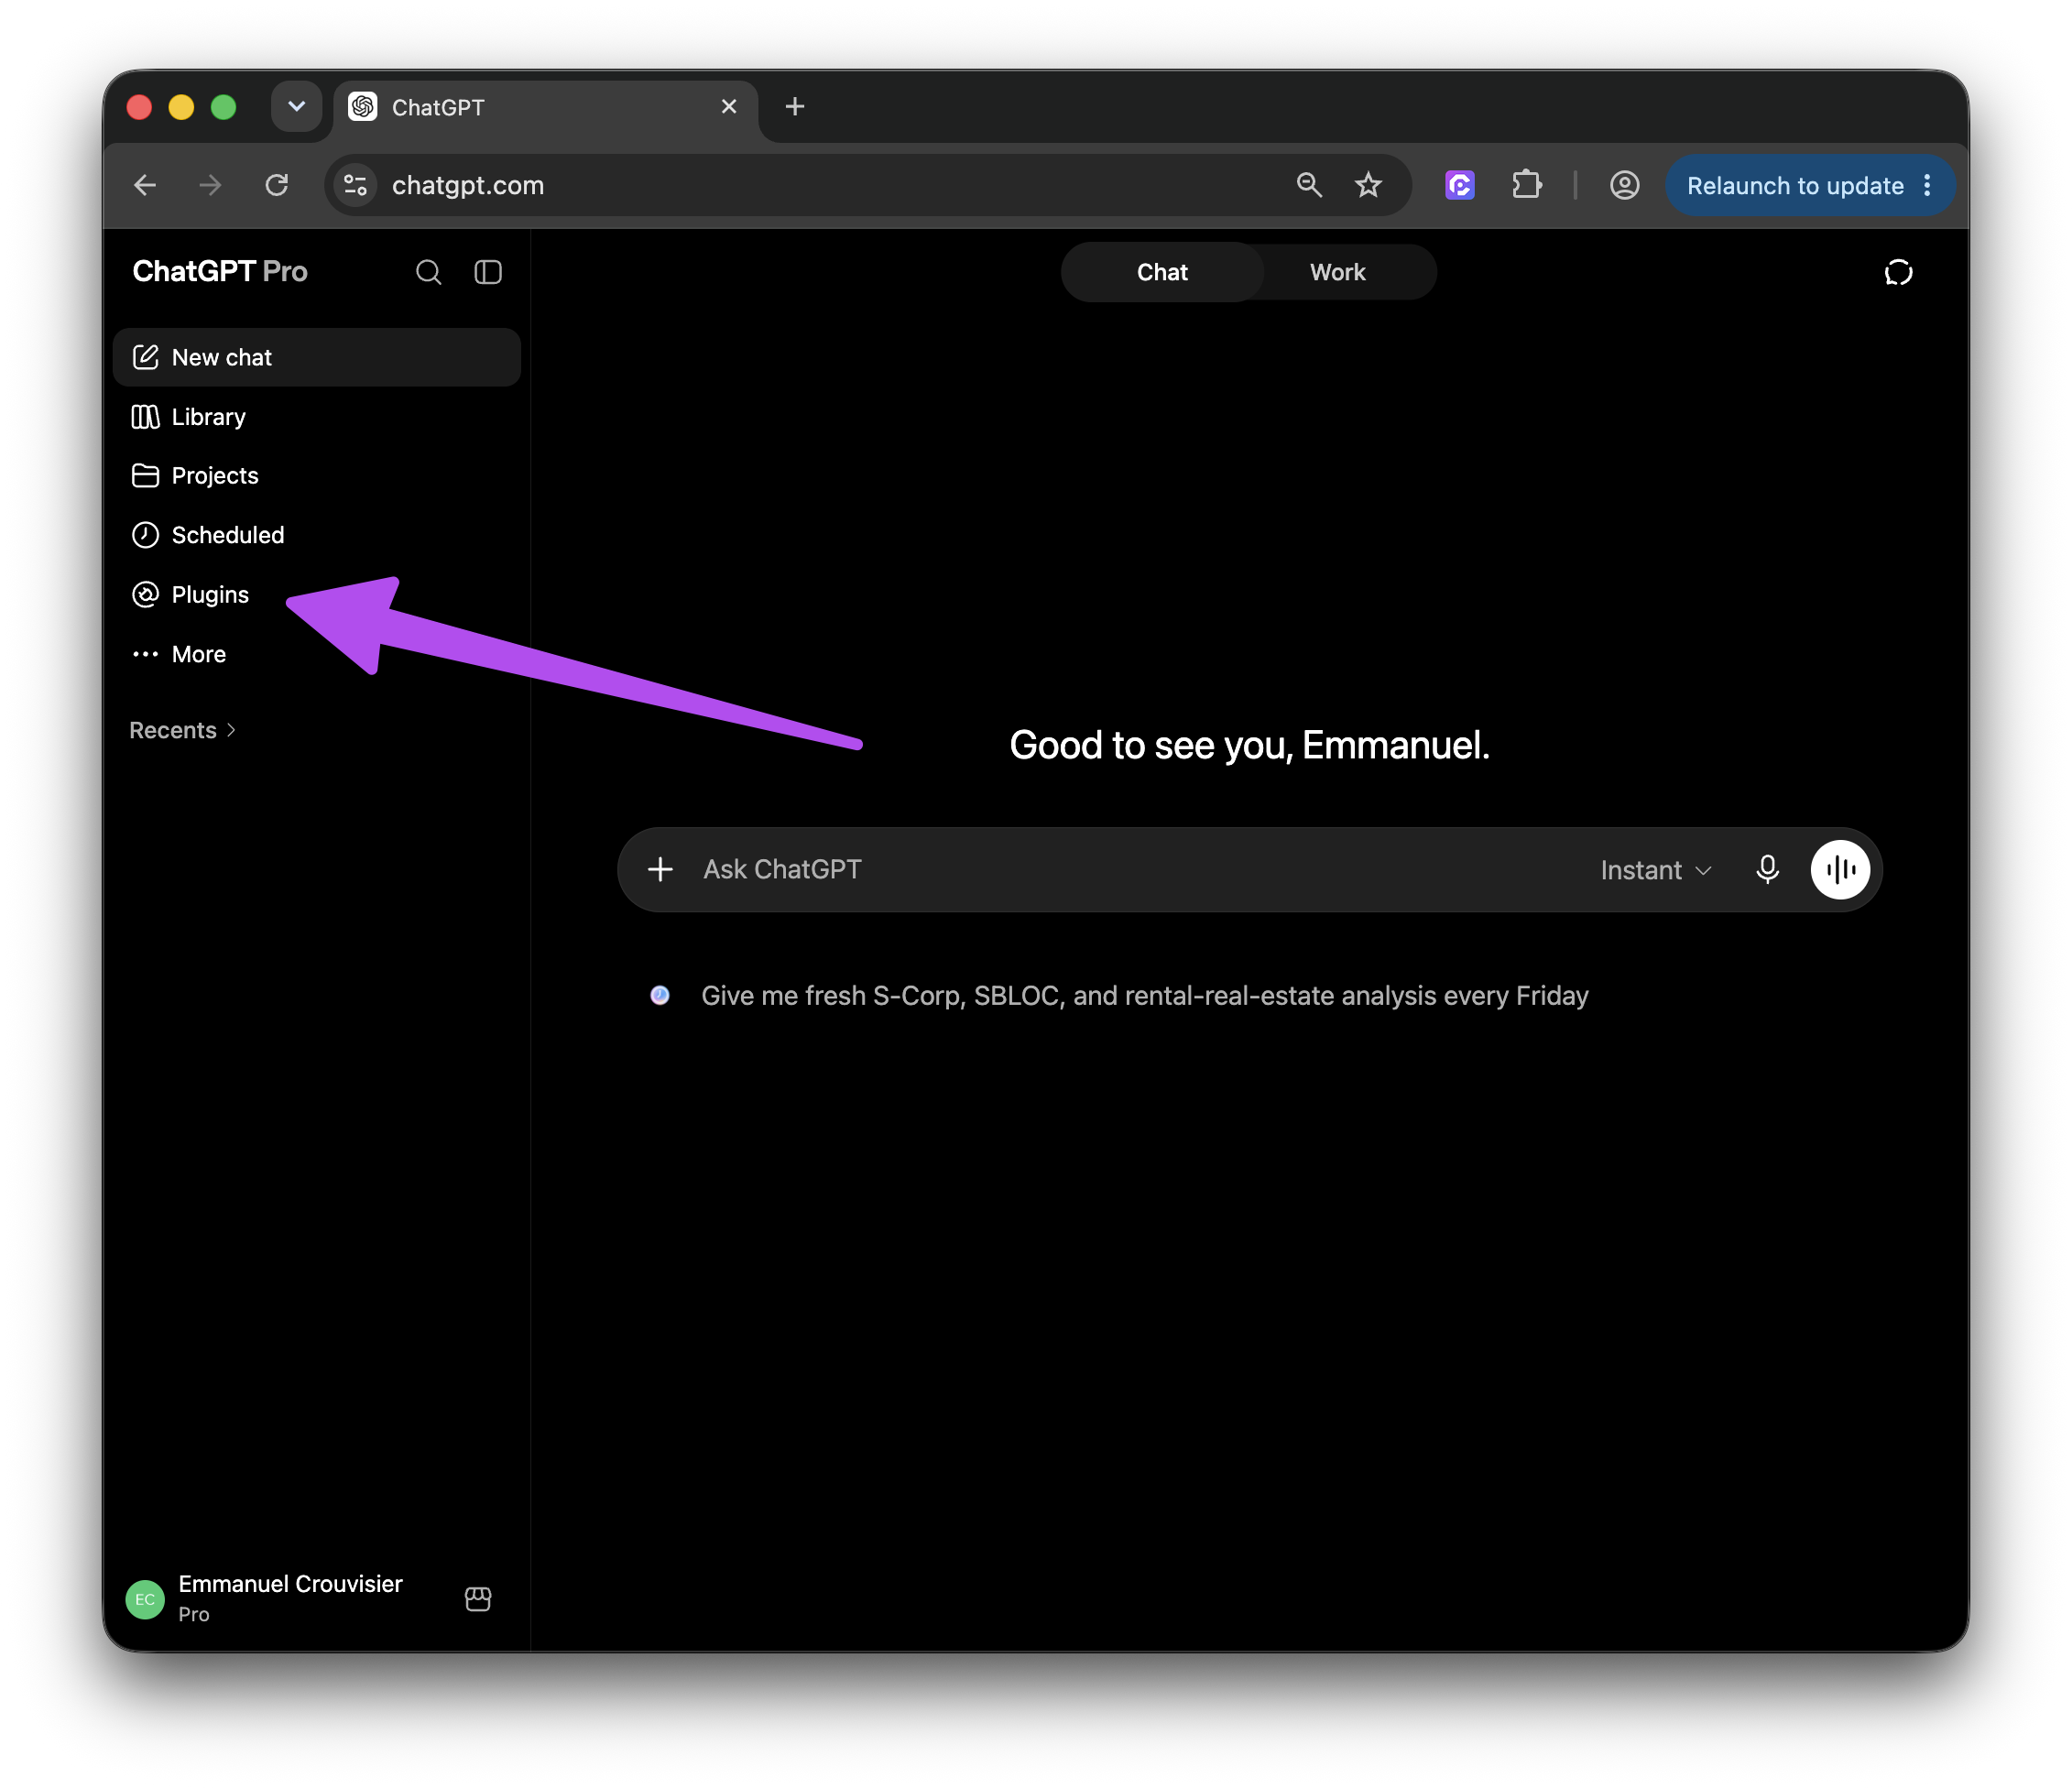Bookmark this page with star icon
This screenshot has height=1788, width=2072.
point(1368,185)
